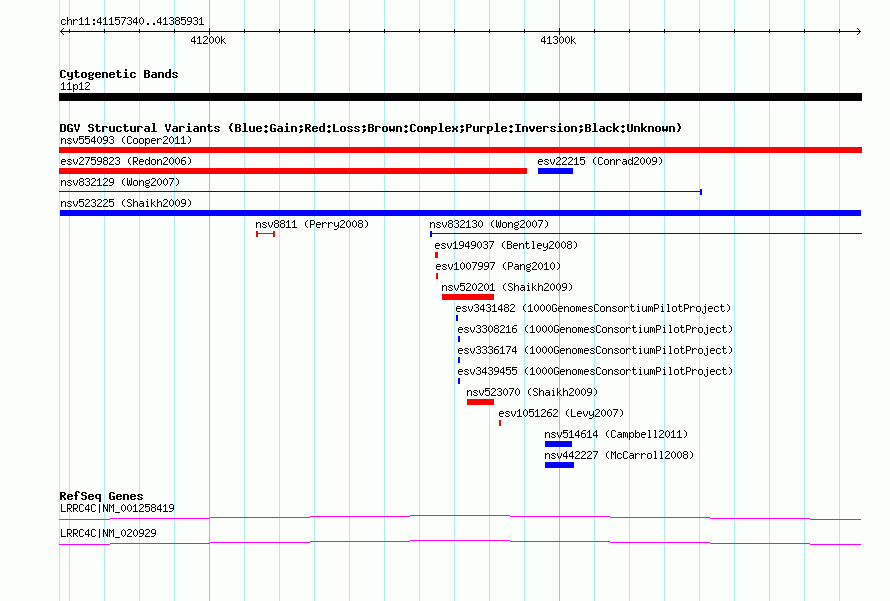This screenshot has height=601, width=890.
Task: Click the nsv523070 (Shaikh2009) label
Action: point(532,392)
